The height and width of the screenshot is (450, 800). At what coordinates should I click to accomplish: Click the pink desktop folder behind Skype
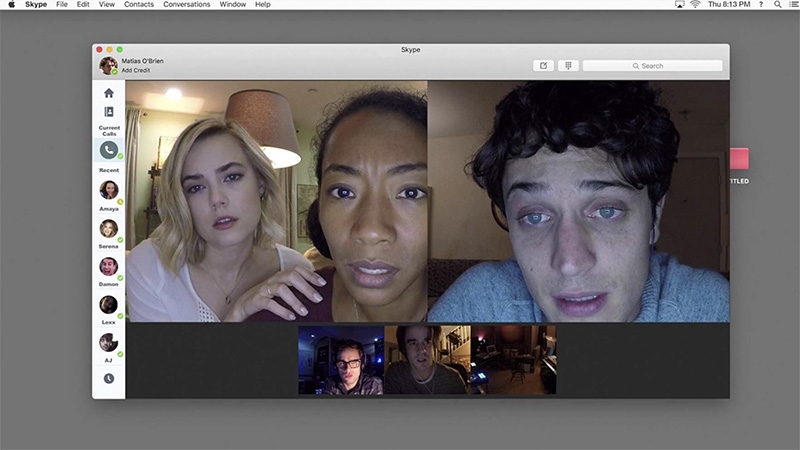click(x=739, y=159)
